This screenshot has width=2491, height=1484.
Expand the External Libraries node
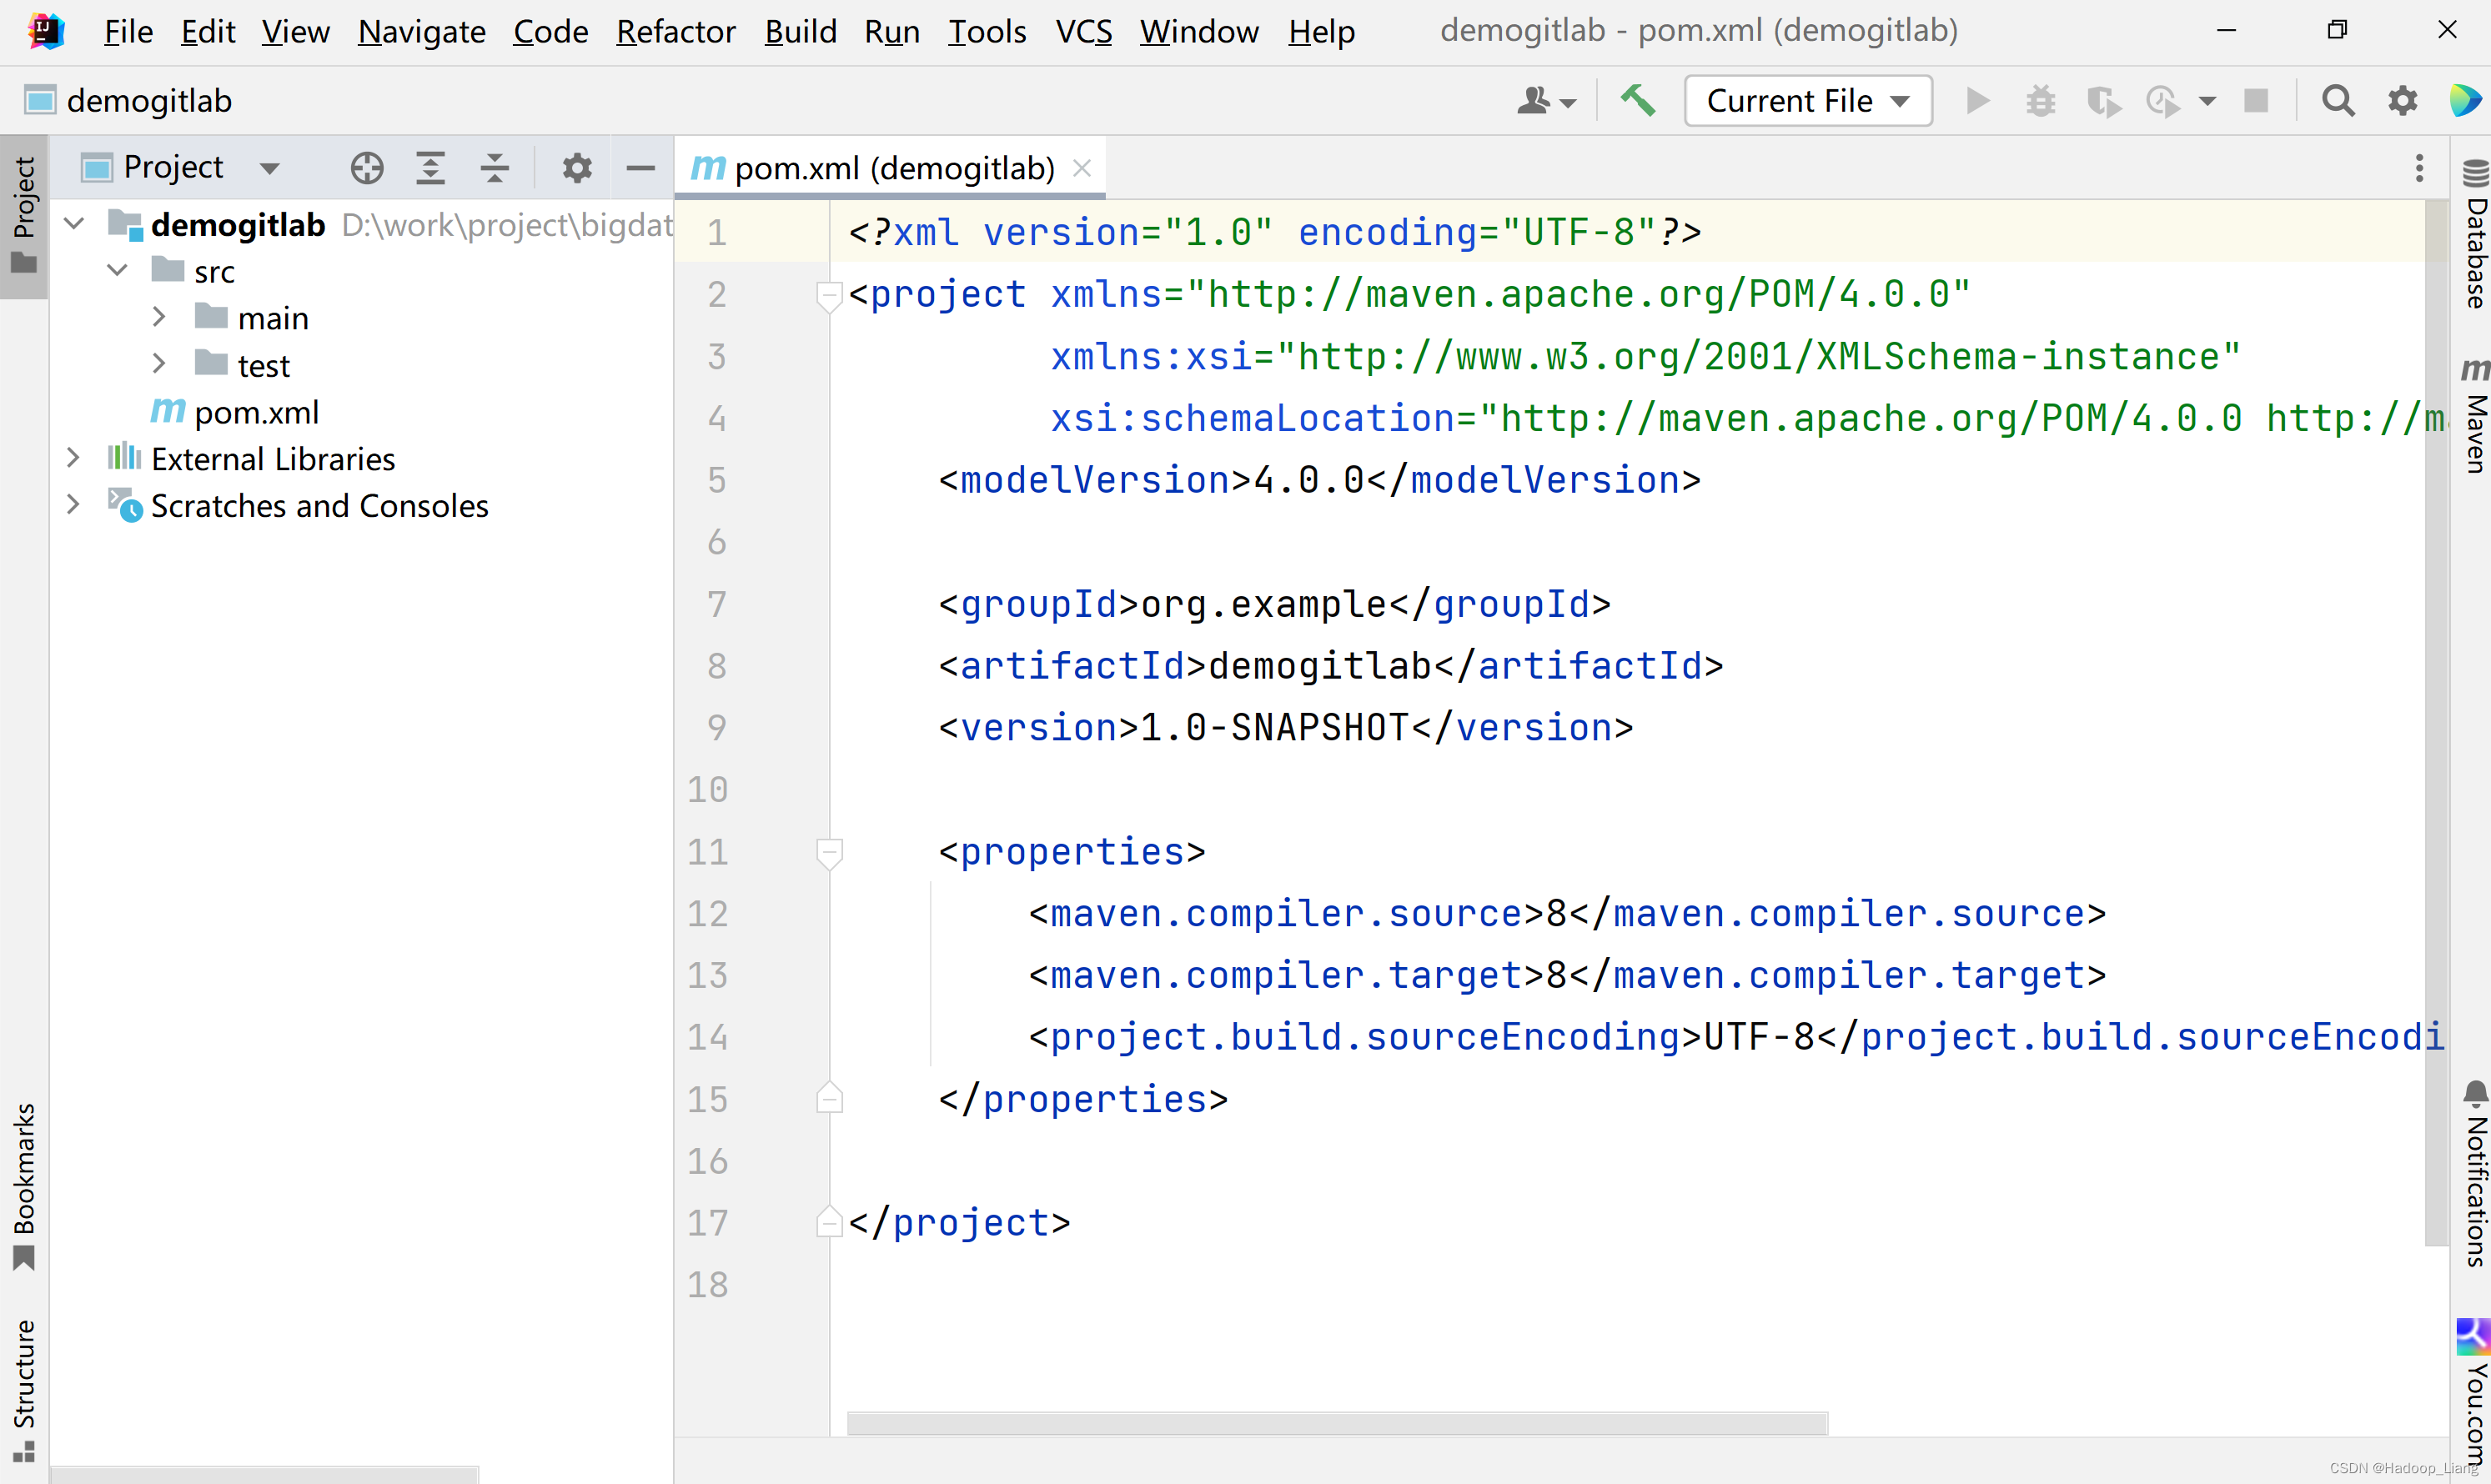(x=73, y=459)
